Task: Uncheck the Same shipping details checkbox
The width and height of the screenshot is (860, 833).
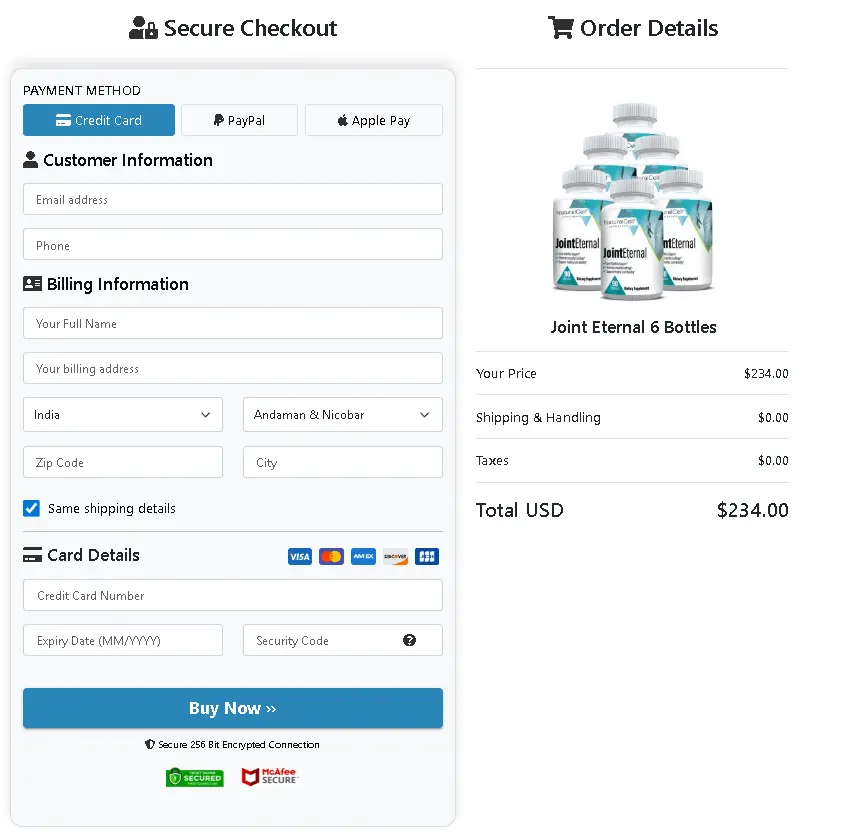Action: pos(31,508)
